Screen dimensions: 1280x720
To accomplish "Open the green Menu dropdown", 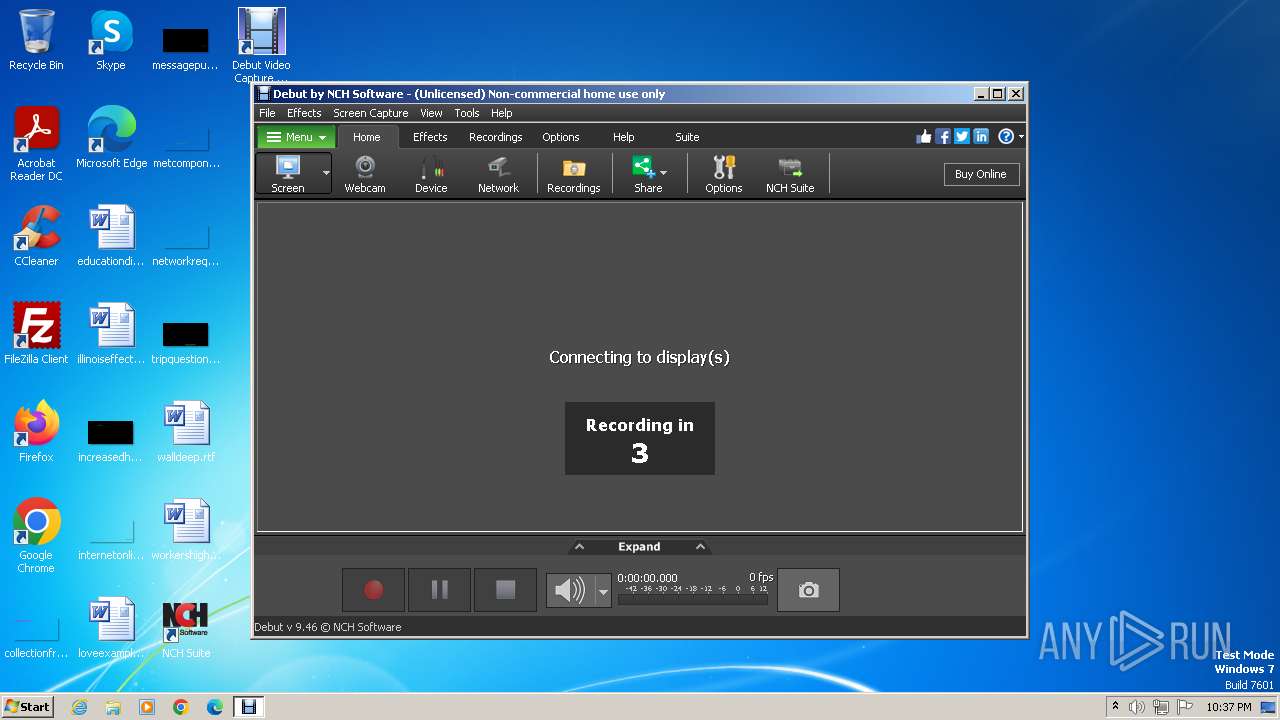I will pyautogui.click(x=296, y=137).
